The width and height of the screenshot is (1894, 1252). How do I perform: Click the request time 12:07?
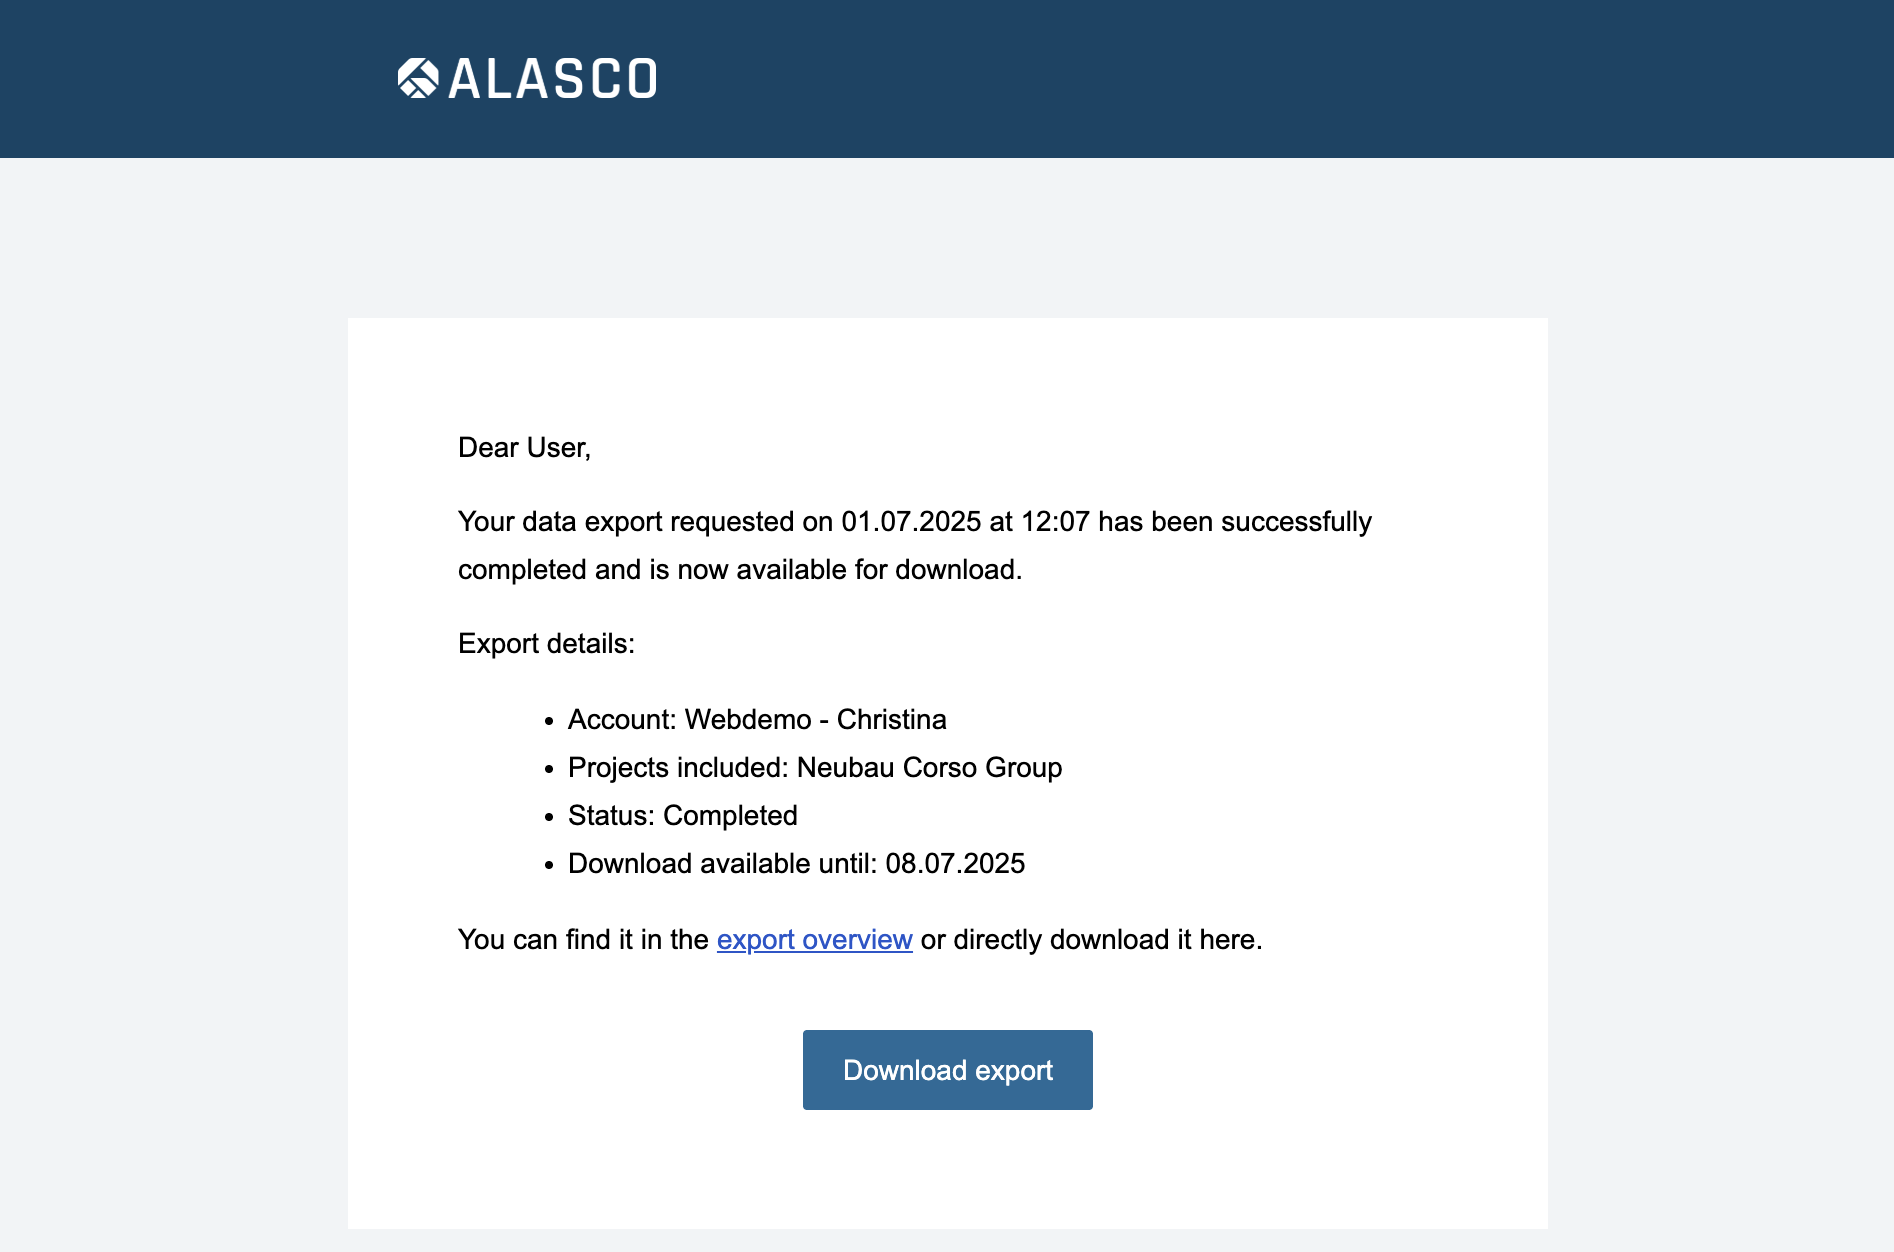click(x=1054, y=522)
